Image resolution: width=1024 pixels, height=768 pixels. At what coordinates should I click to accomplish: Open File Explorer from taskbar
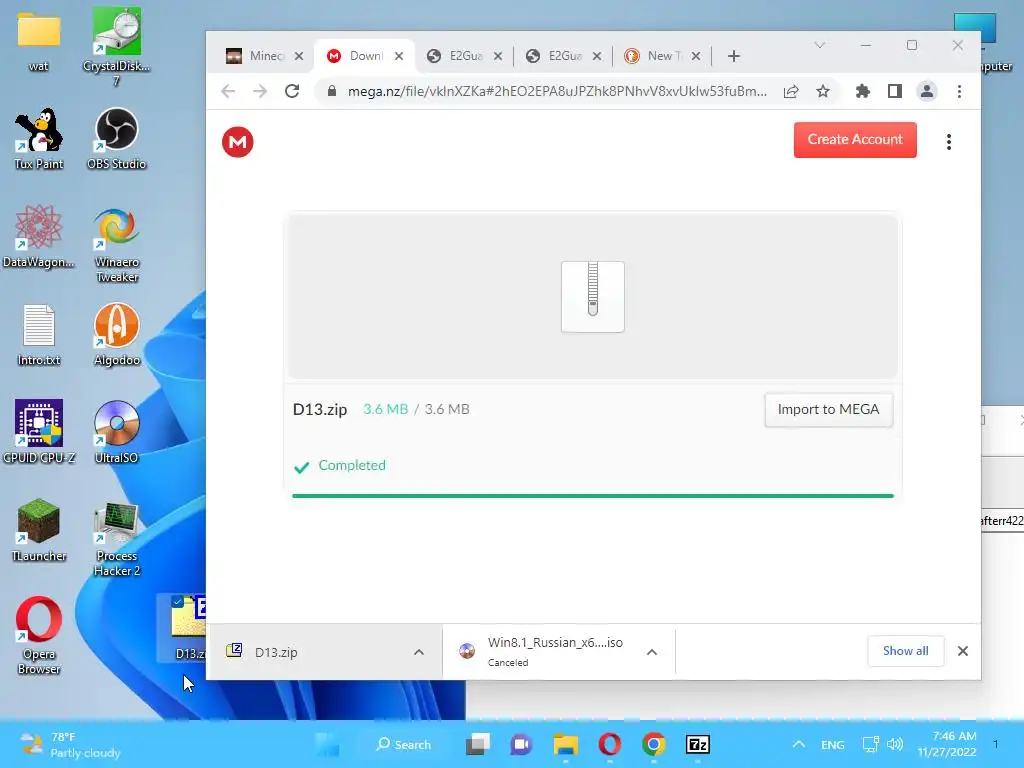click(x=566, y=744)
